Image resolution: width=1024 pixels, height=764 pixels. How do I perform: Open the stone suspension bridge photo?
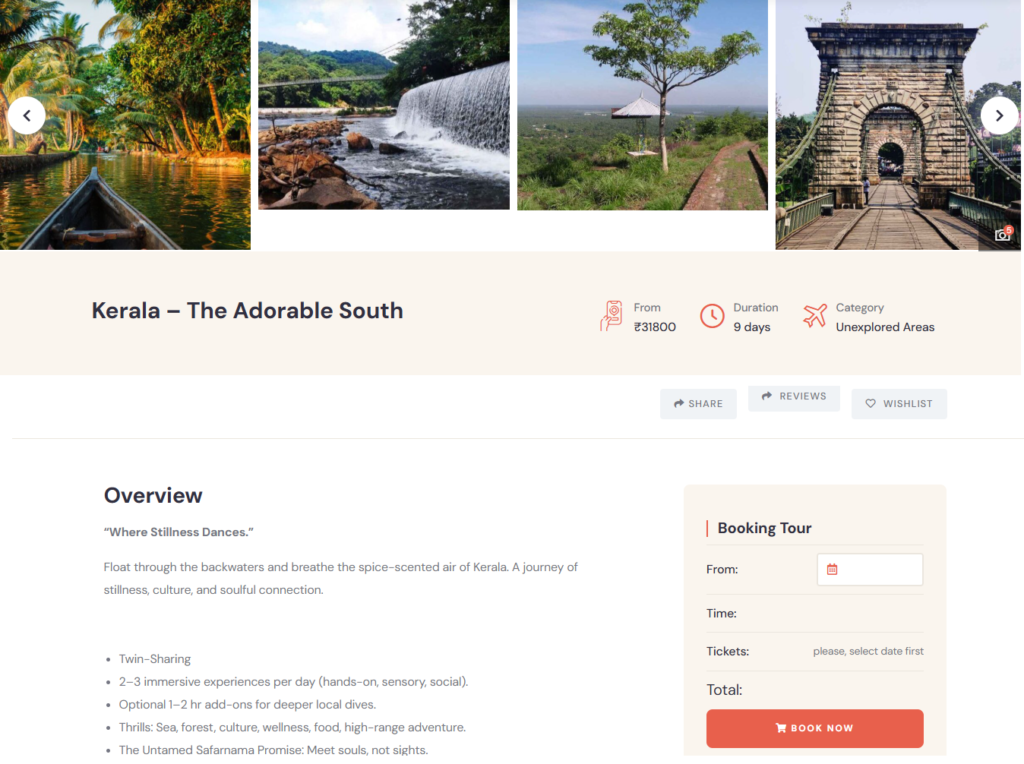pos(898,125)
